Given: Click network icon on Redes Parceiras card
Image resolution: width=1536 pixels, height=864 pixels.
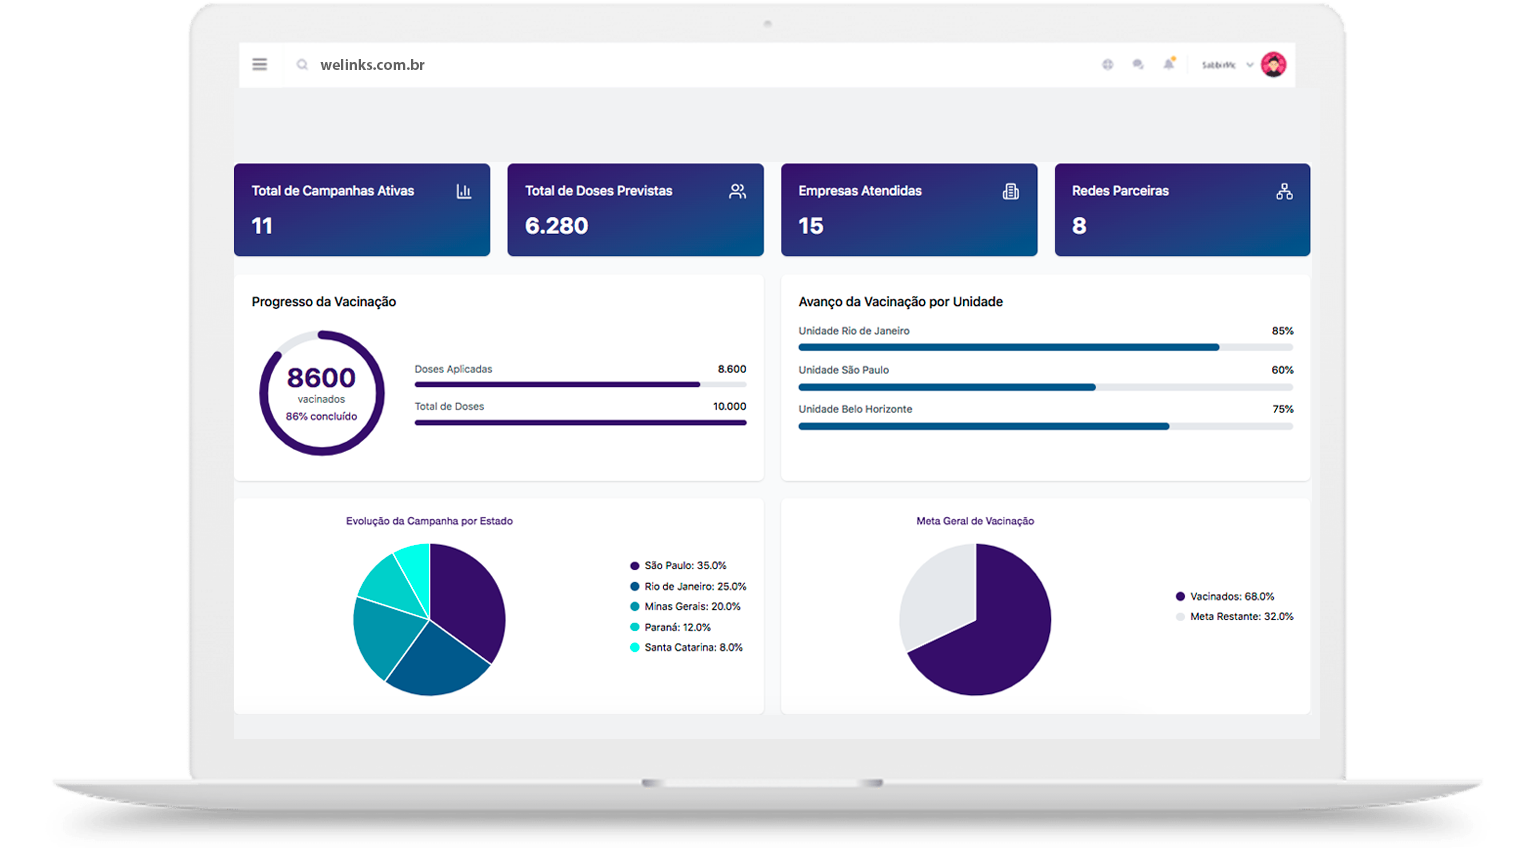Looking at the screenshot, I should 1284,191.
